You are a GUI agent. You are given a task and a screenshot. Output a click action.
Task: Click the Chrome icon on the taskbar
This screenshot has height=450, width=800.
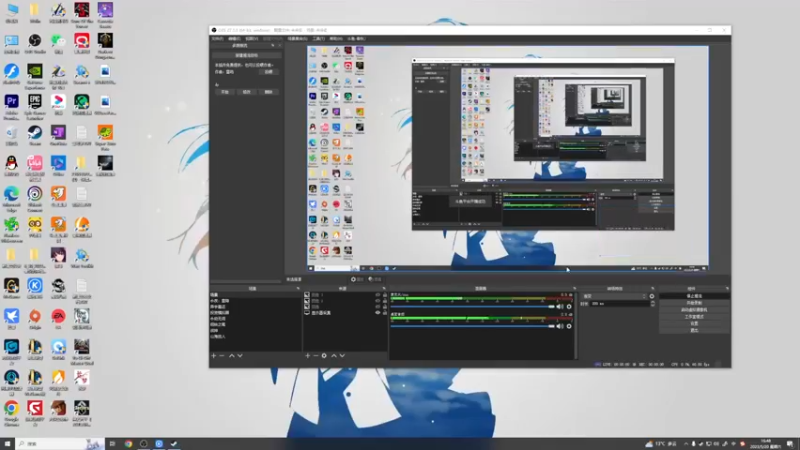pos(128,444)
